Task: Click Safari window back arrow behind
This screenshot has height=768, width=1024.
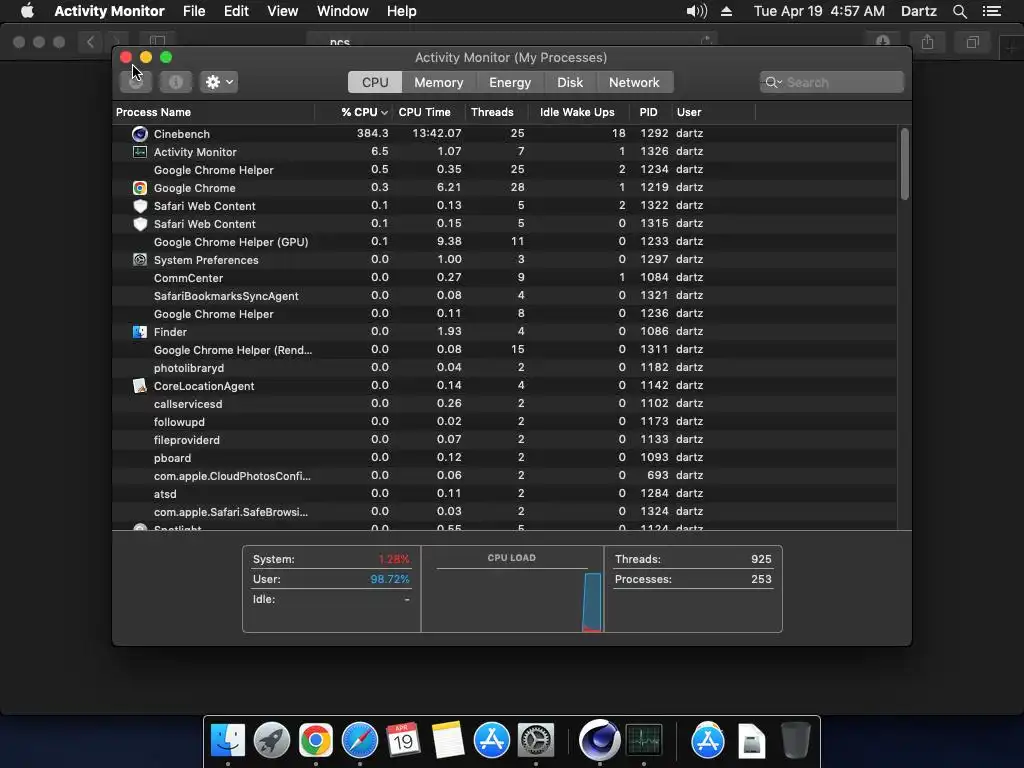Action: click(x=90, y=42)
